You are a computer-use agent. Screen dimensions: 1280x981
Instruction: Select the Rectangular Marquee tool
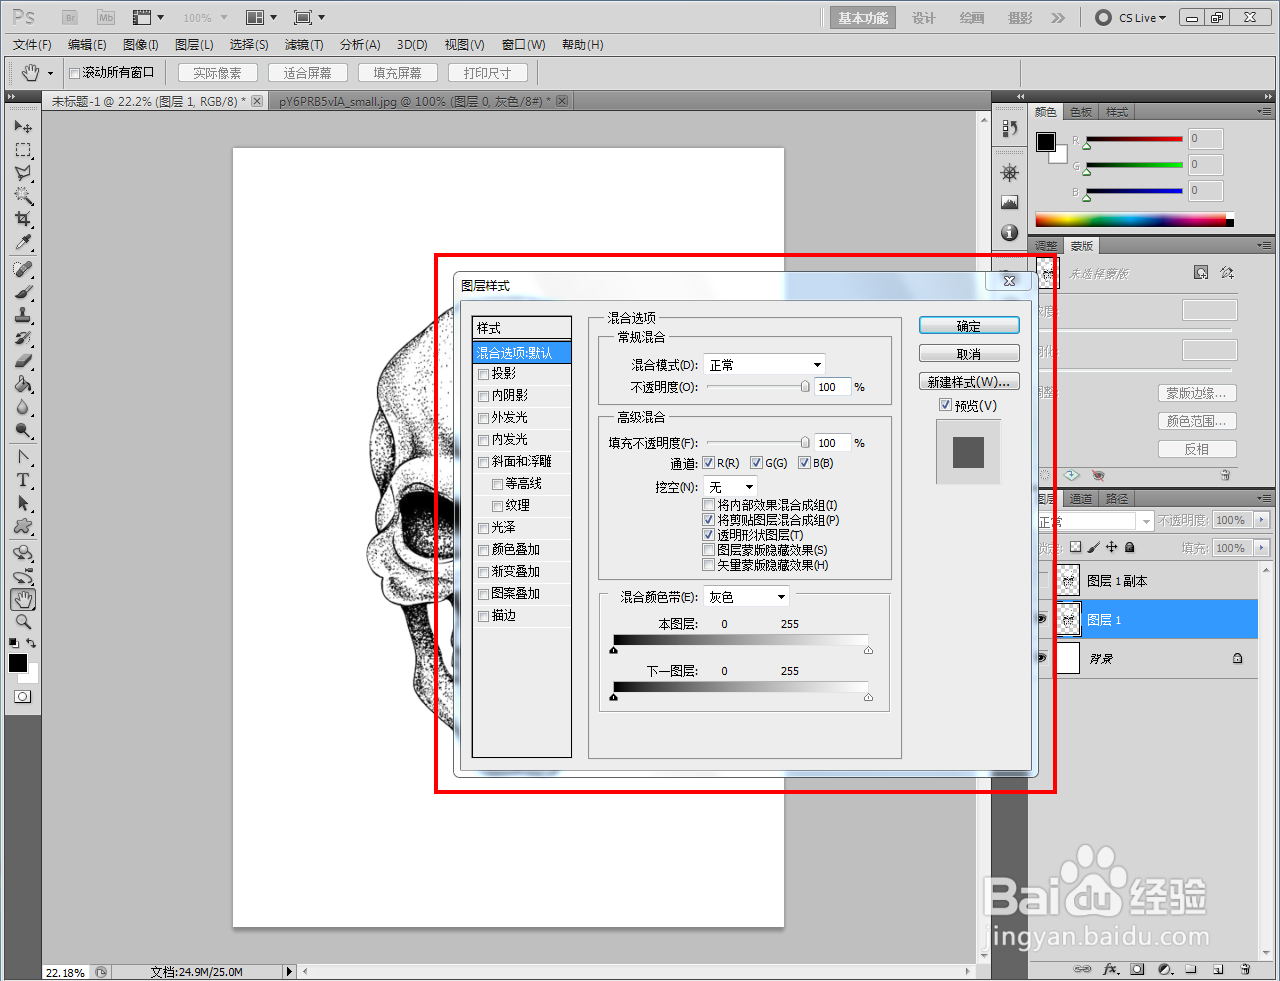23,150
